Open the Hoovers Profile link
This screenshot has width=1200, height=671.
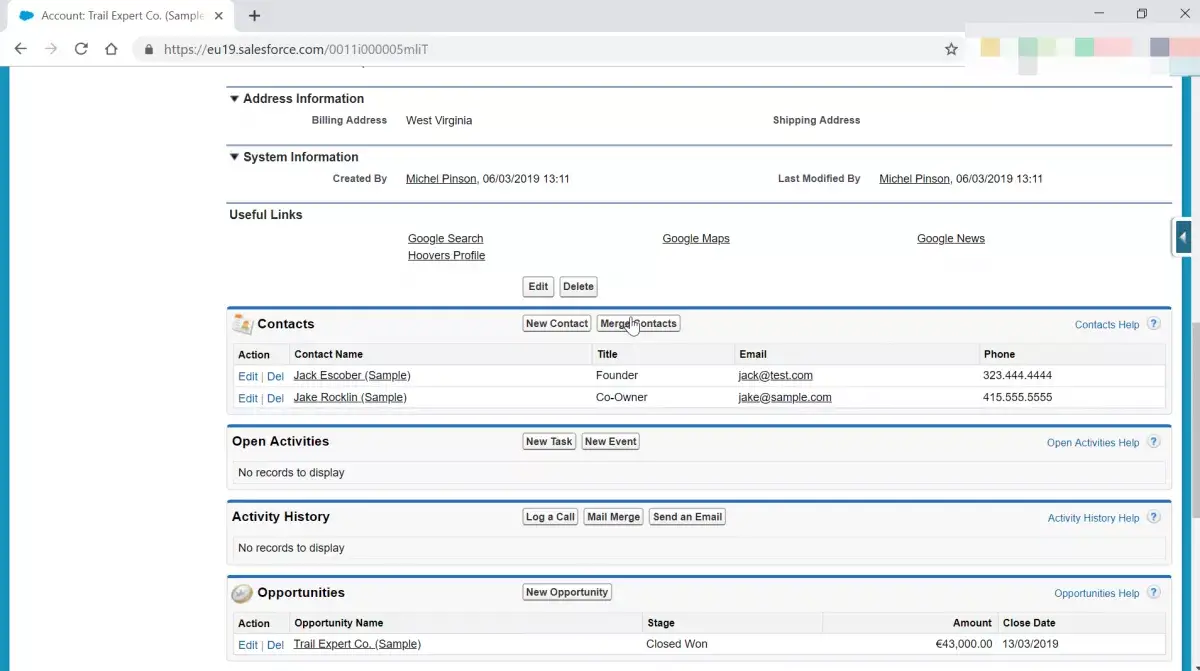[x=446, y=255]
